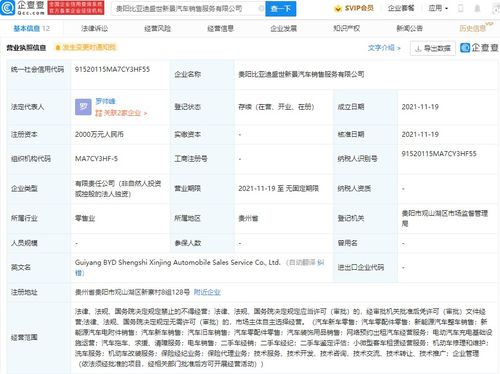500x374 pixels.
Task: Click the 导出数据 export button
Action: click(433, 49)
